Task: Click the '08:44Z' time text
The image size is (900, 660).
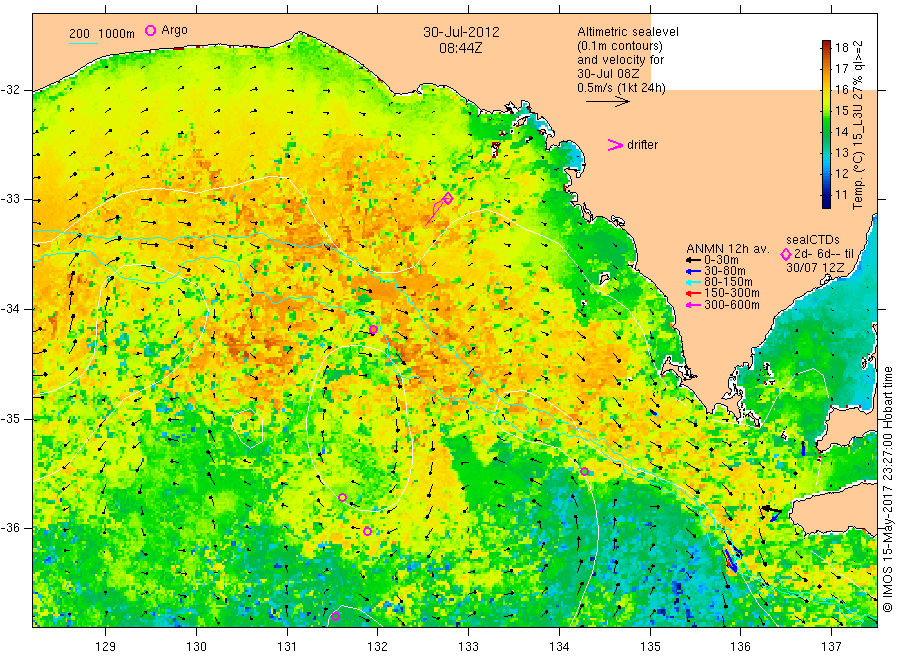Action: tap(461, 48)
